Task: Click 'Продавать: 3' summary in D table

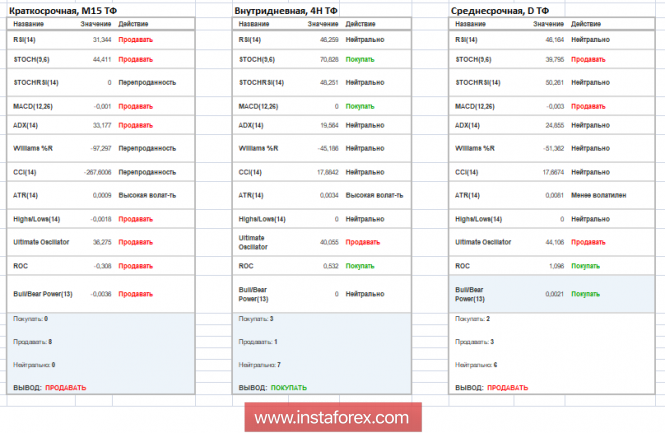Action: tap(475, 342)
